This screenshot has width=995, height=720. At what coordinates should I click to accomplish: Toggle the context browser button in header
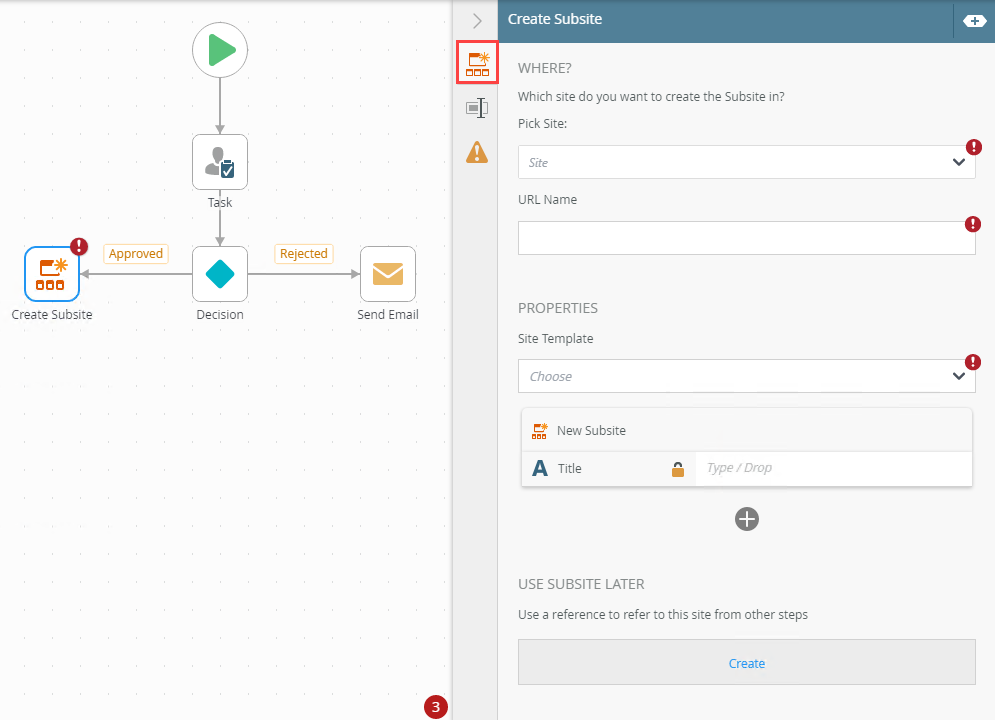(x=973, y=20)
